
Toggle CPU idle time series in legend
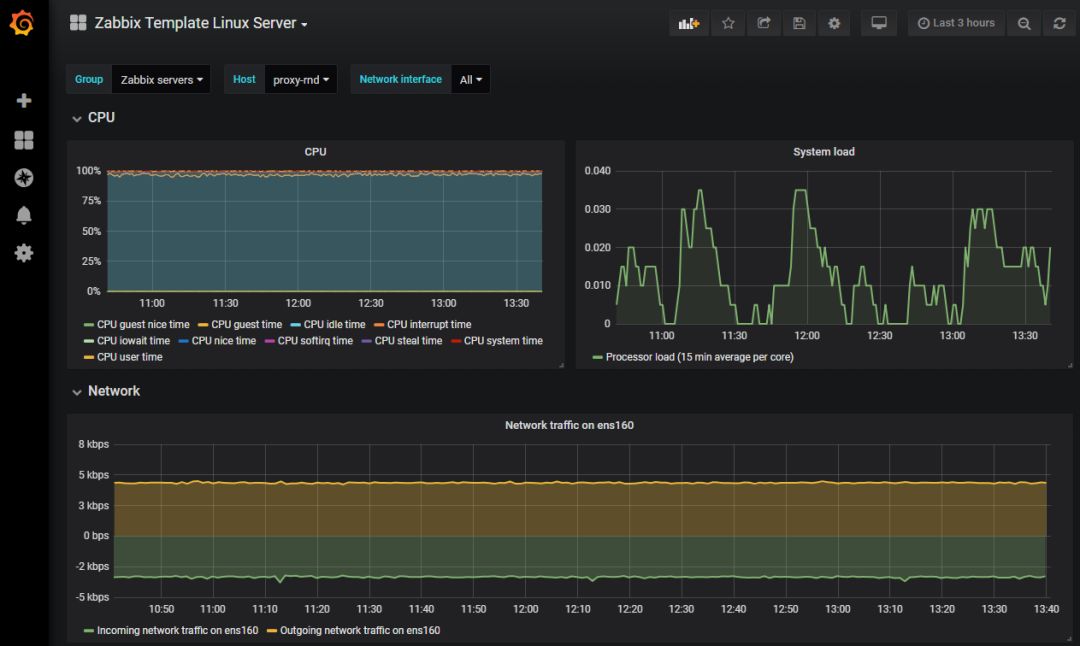334,325
